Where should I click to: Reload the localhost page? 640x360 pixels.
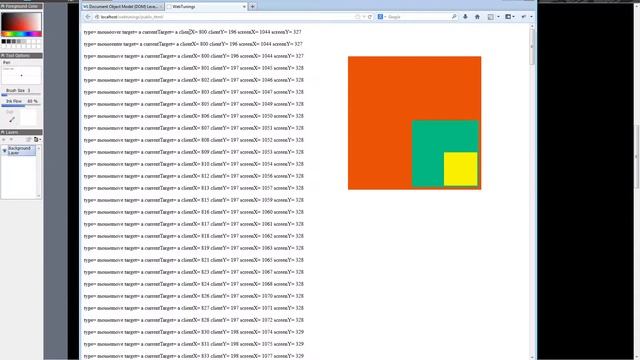pos(370,17)
